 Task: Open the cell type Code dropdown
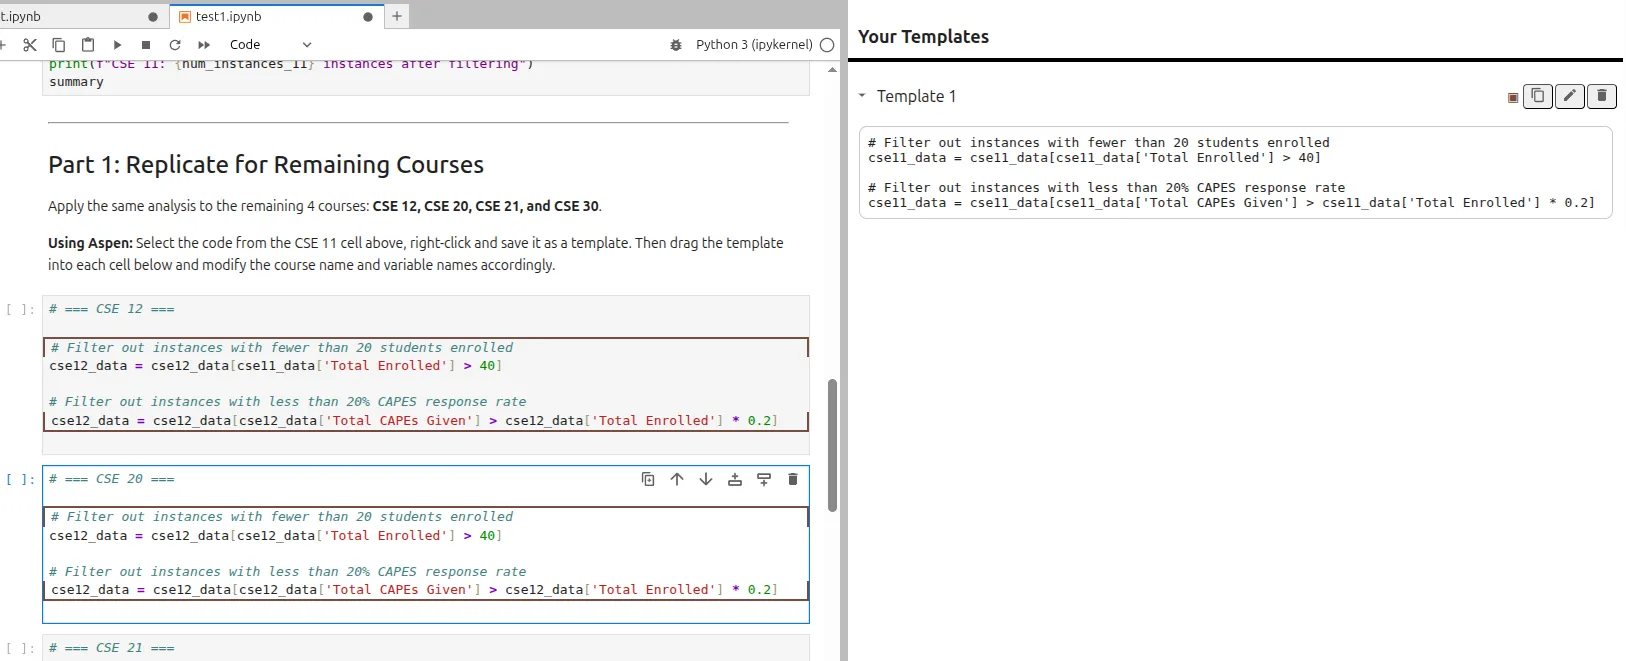click(x=270, y=45)
